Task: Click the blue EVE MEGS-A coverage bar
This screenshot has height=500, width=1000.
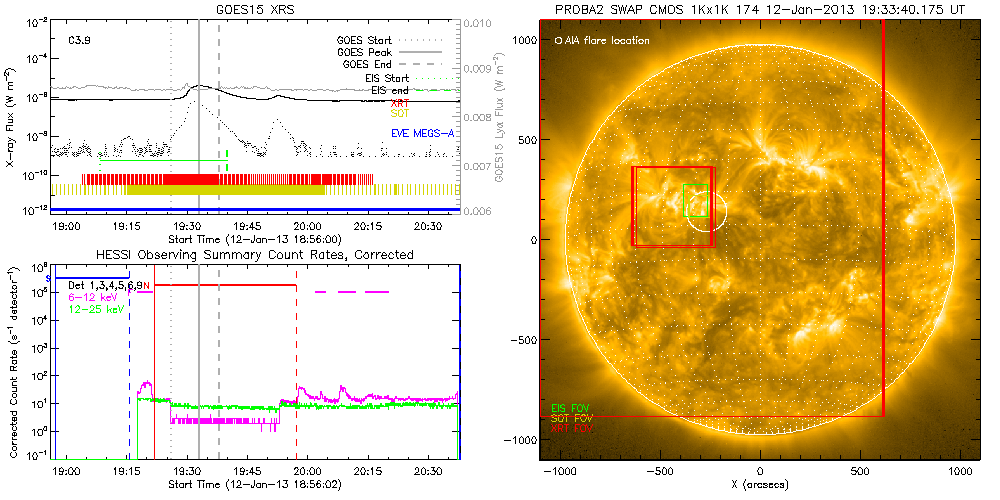Action: (255, 209)
